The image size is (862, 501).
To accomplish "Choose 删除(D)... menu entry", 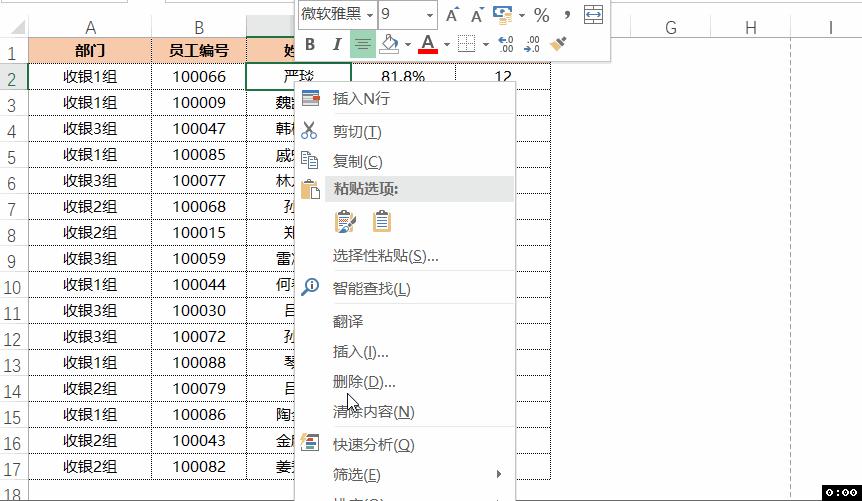I will 405,381.
